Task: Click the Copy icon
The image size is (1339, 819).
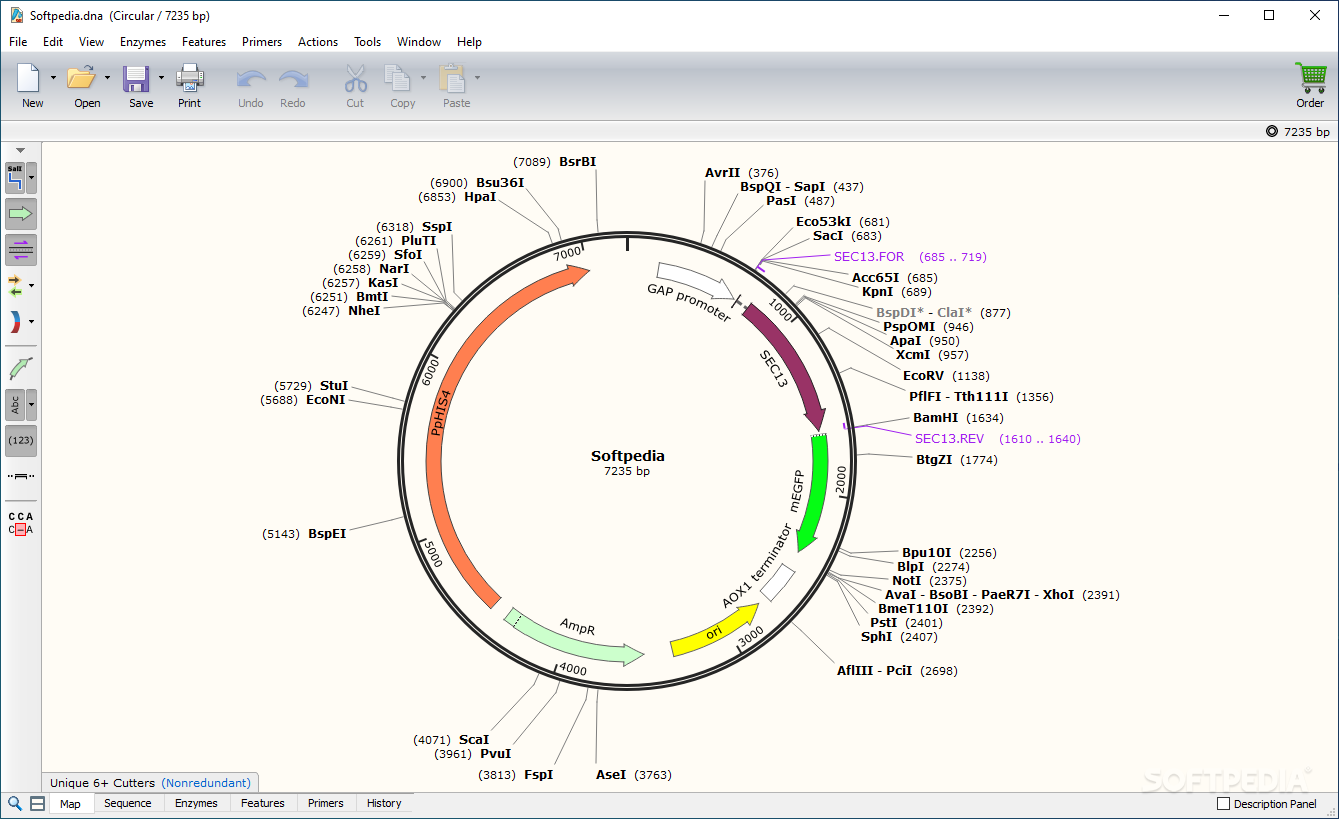Action: point(398,78)
